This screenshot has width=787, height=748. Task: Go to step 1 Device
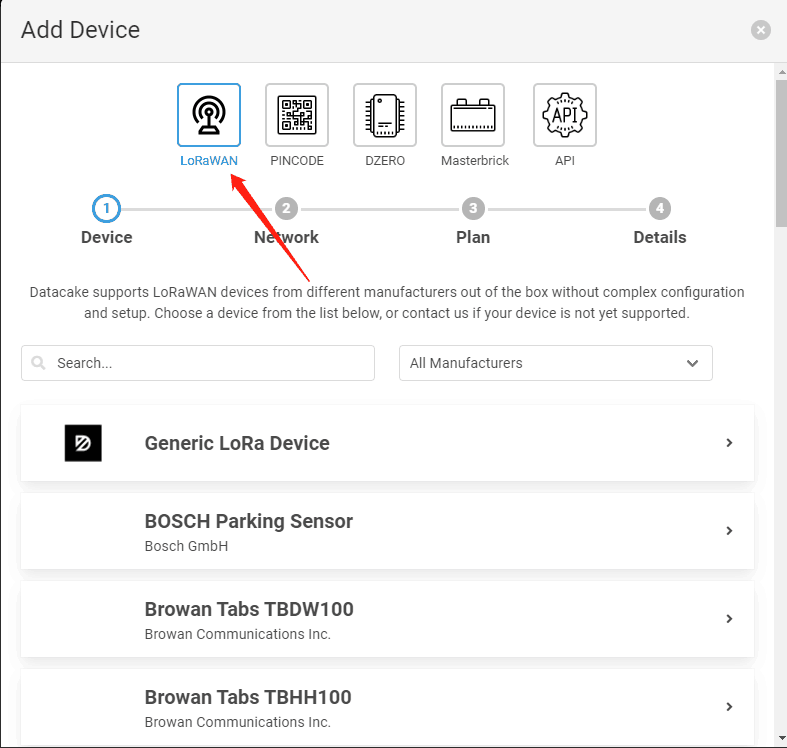coord(106,208)
